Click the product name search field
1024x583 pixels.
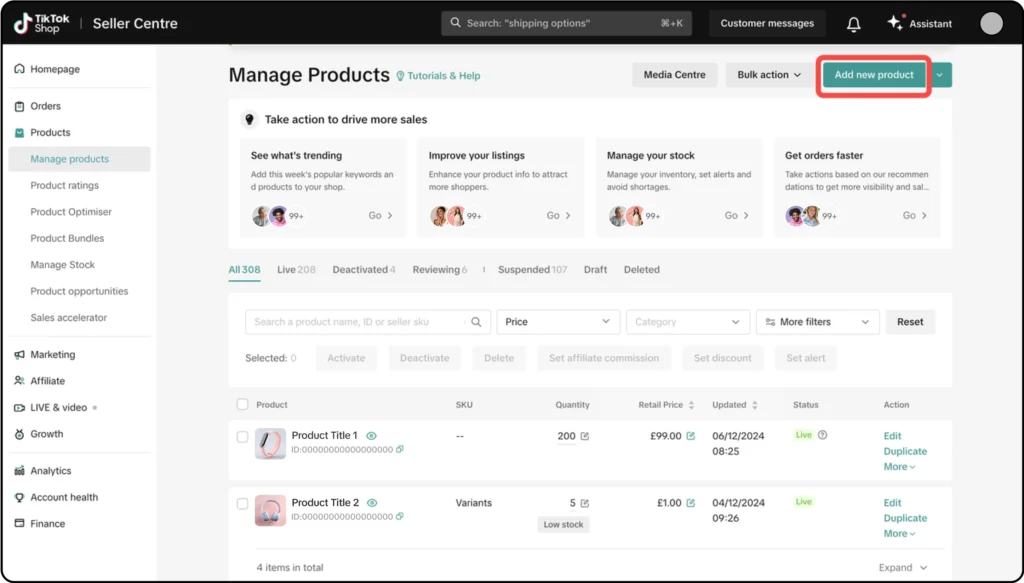tap(355, 322)
